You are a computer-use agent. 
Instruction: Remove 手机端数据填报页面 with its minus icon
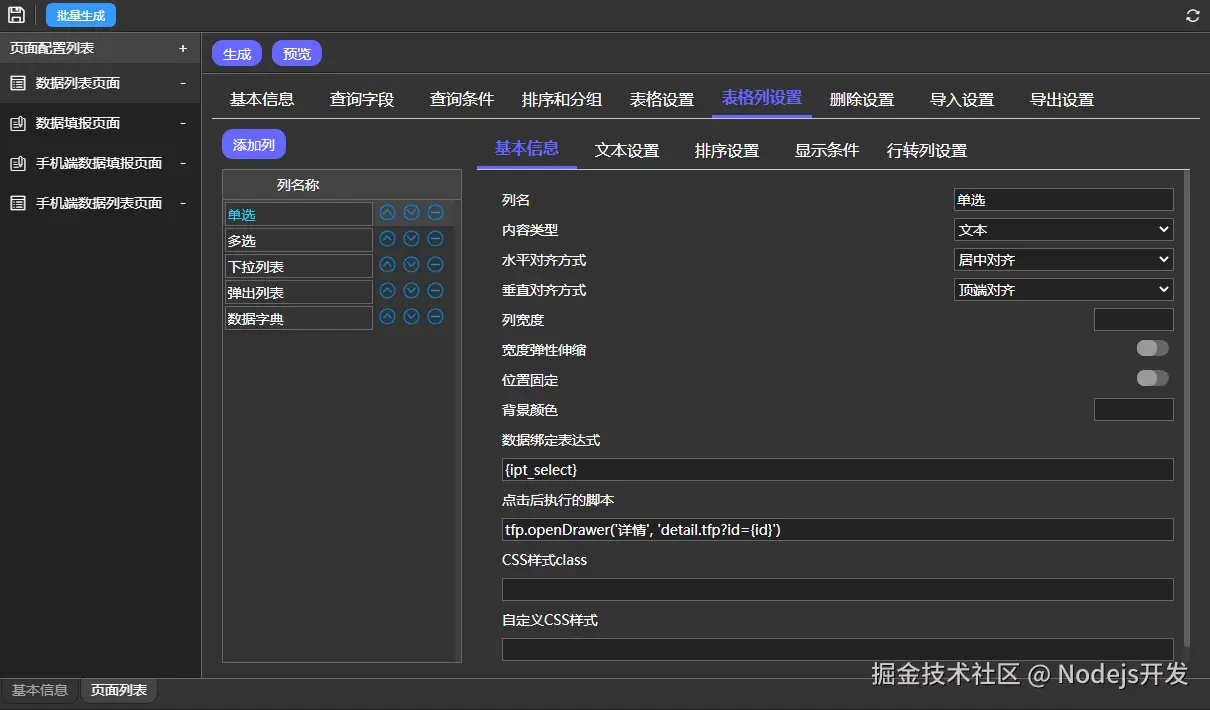pos(183,163)
